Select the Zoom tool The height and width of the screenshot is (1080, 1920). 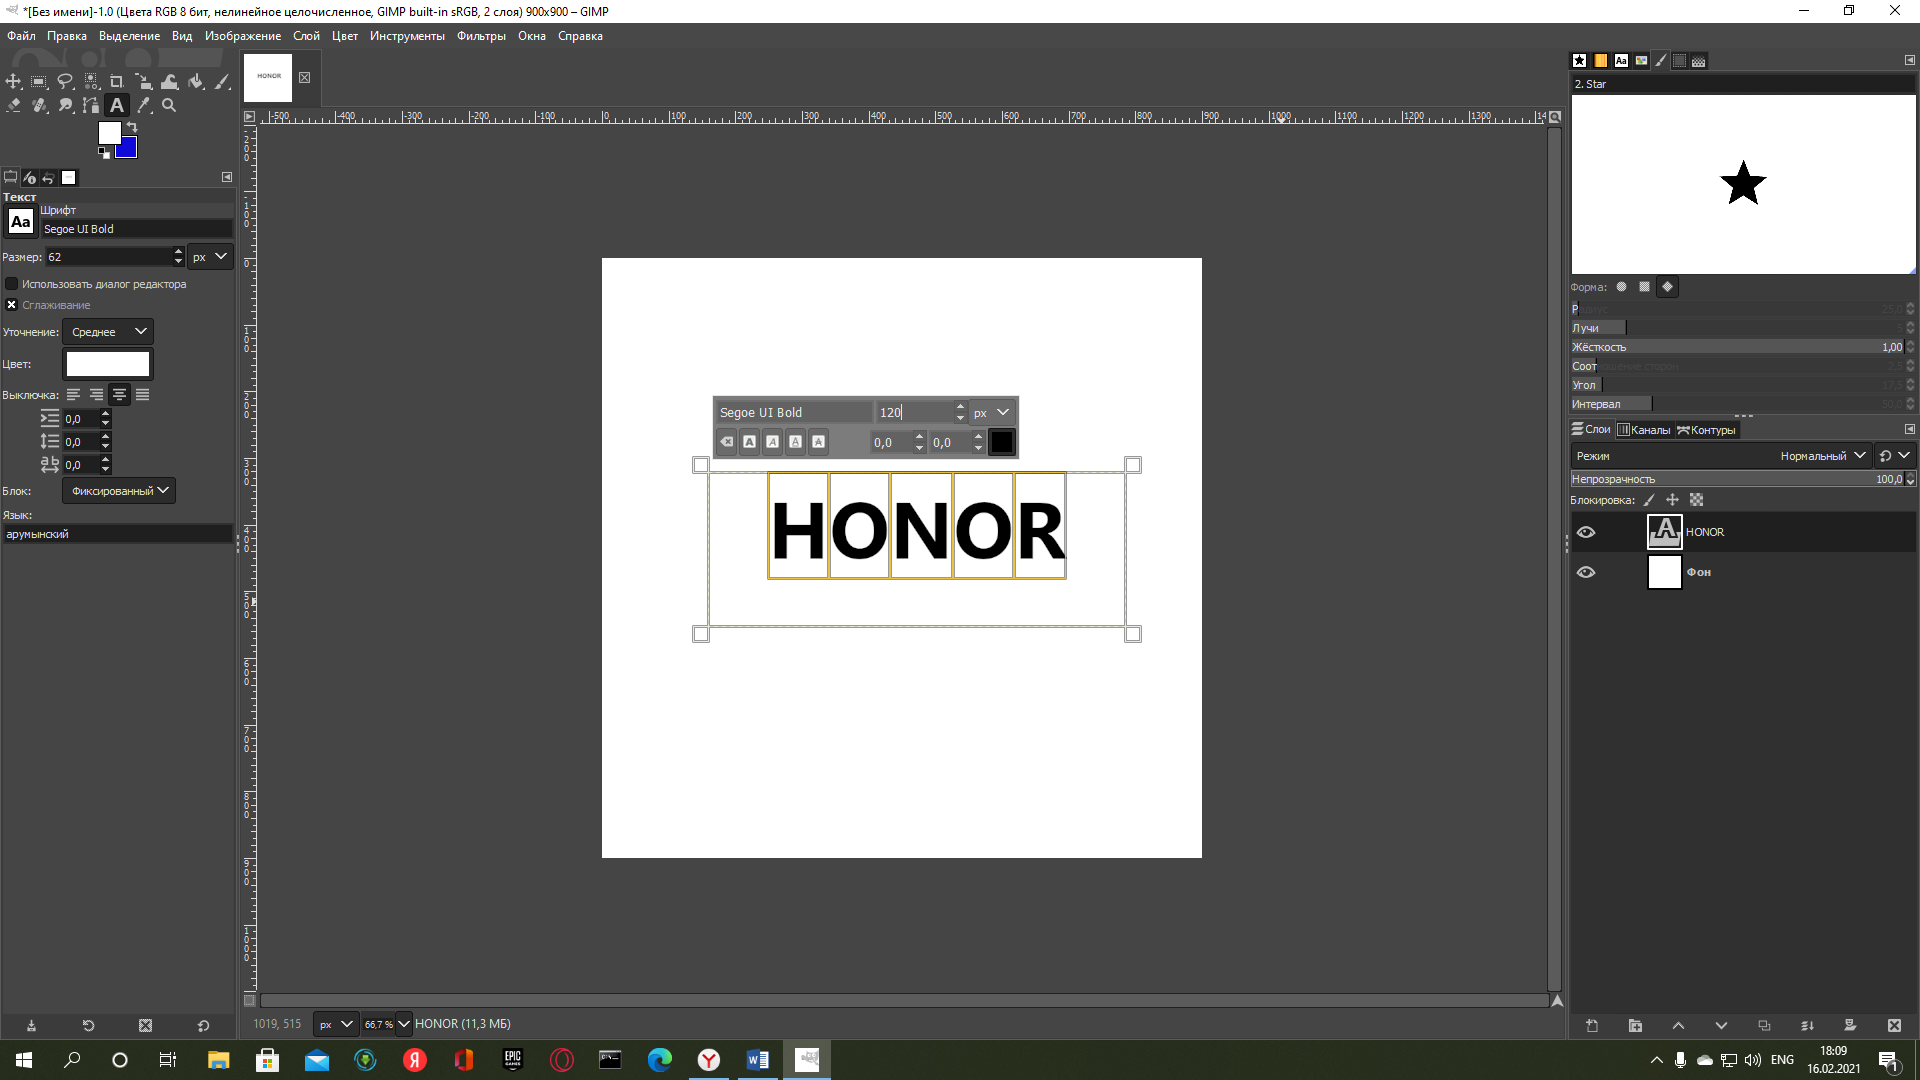point(169,105)
